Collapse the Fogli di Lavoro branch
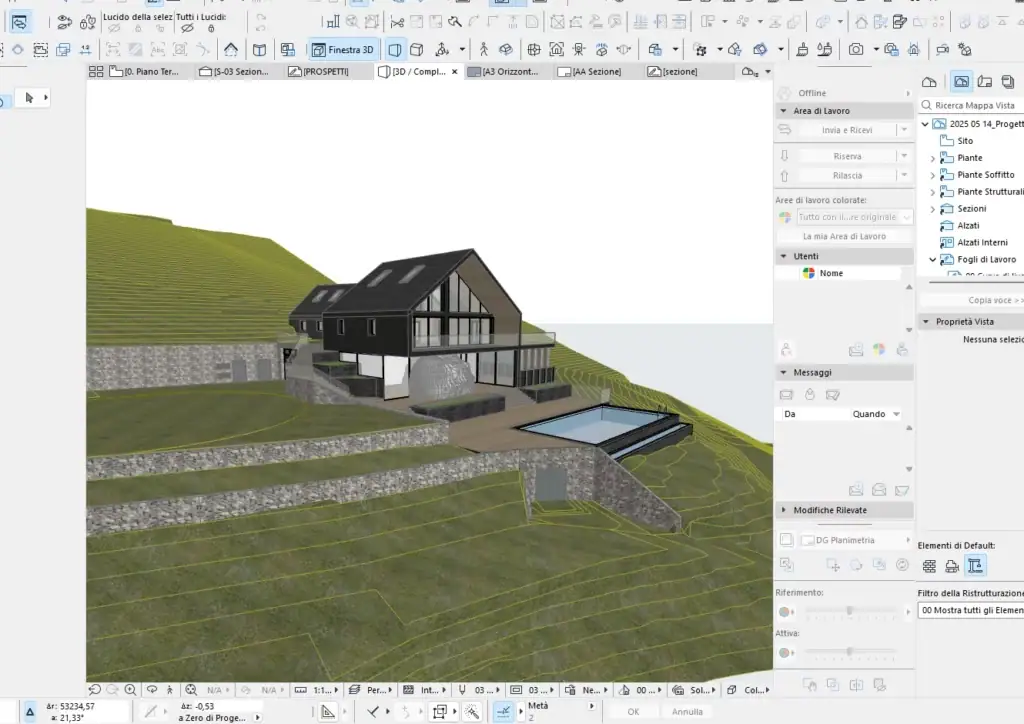Image resolution: width=1024 pixels, height=724 pixels. click(x=932, y=259)
